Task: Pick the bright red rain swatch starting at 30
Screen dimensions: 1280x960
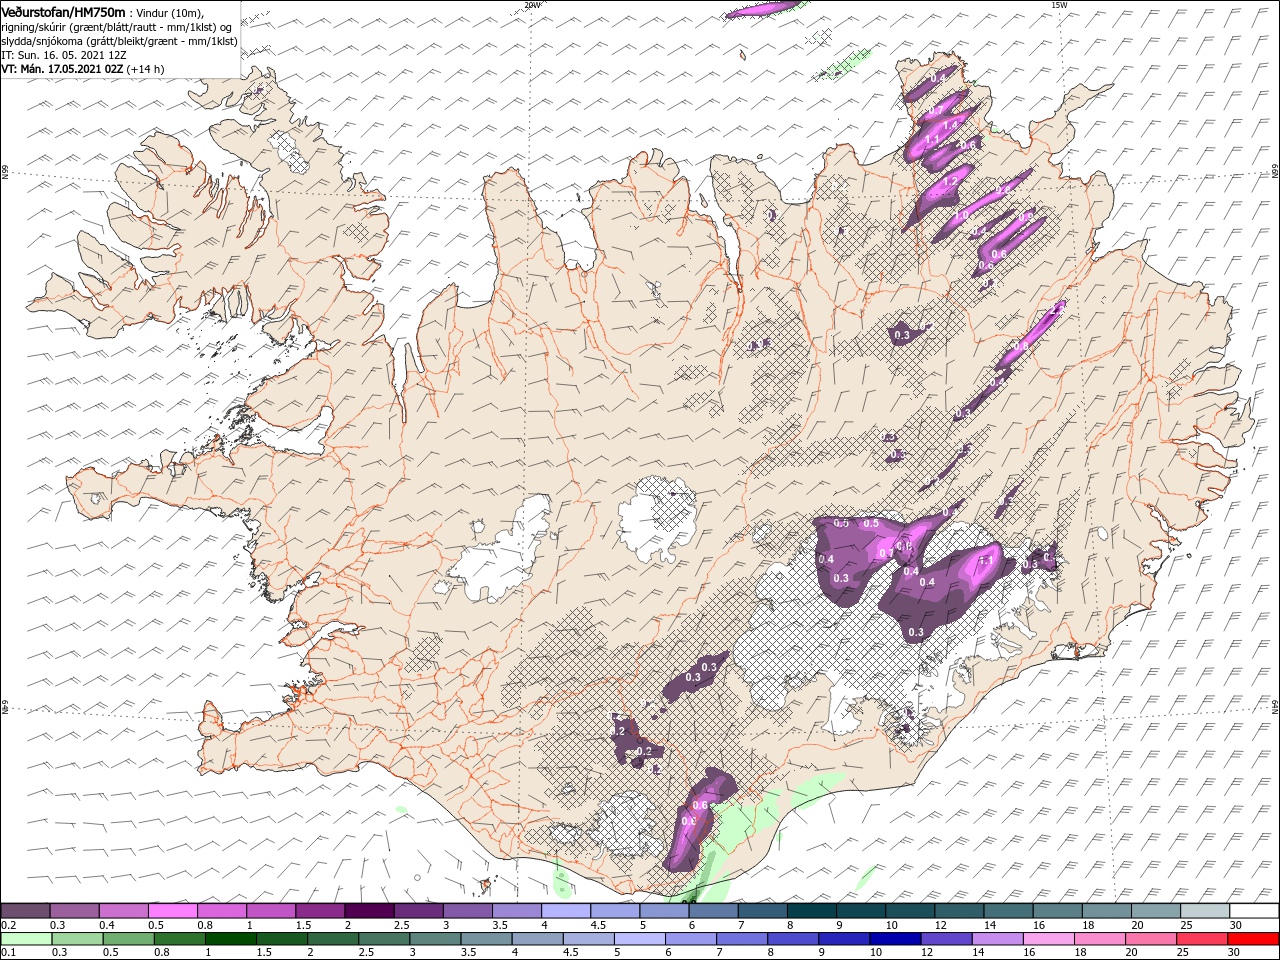Action: (x=1253, y=939)
